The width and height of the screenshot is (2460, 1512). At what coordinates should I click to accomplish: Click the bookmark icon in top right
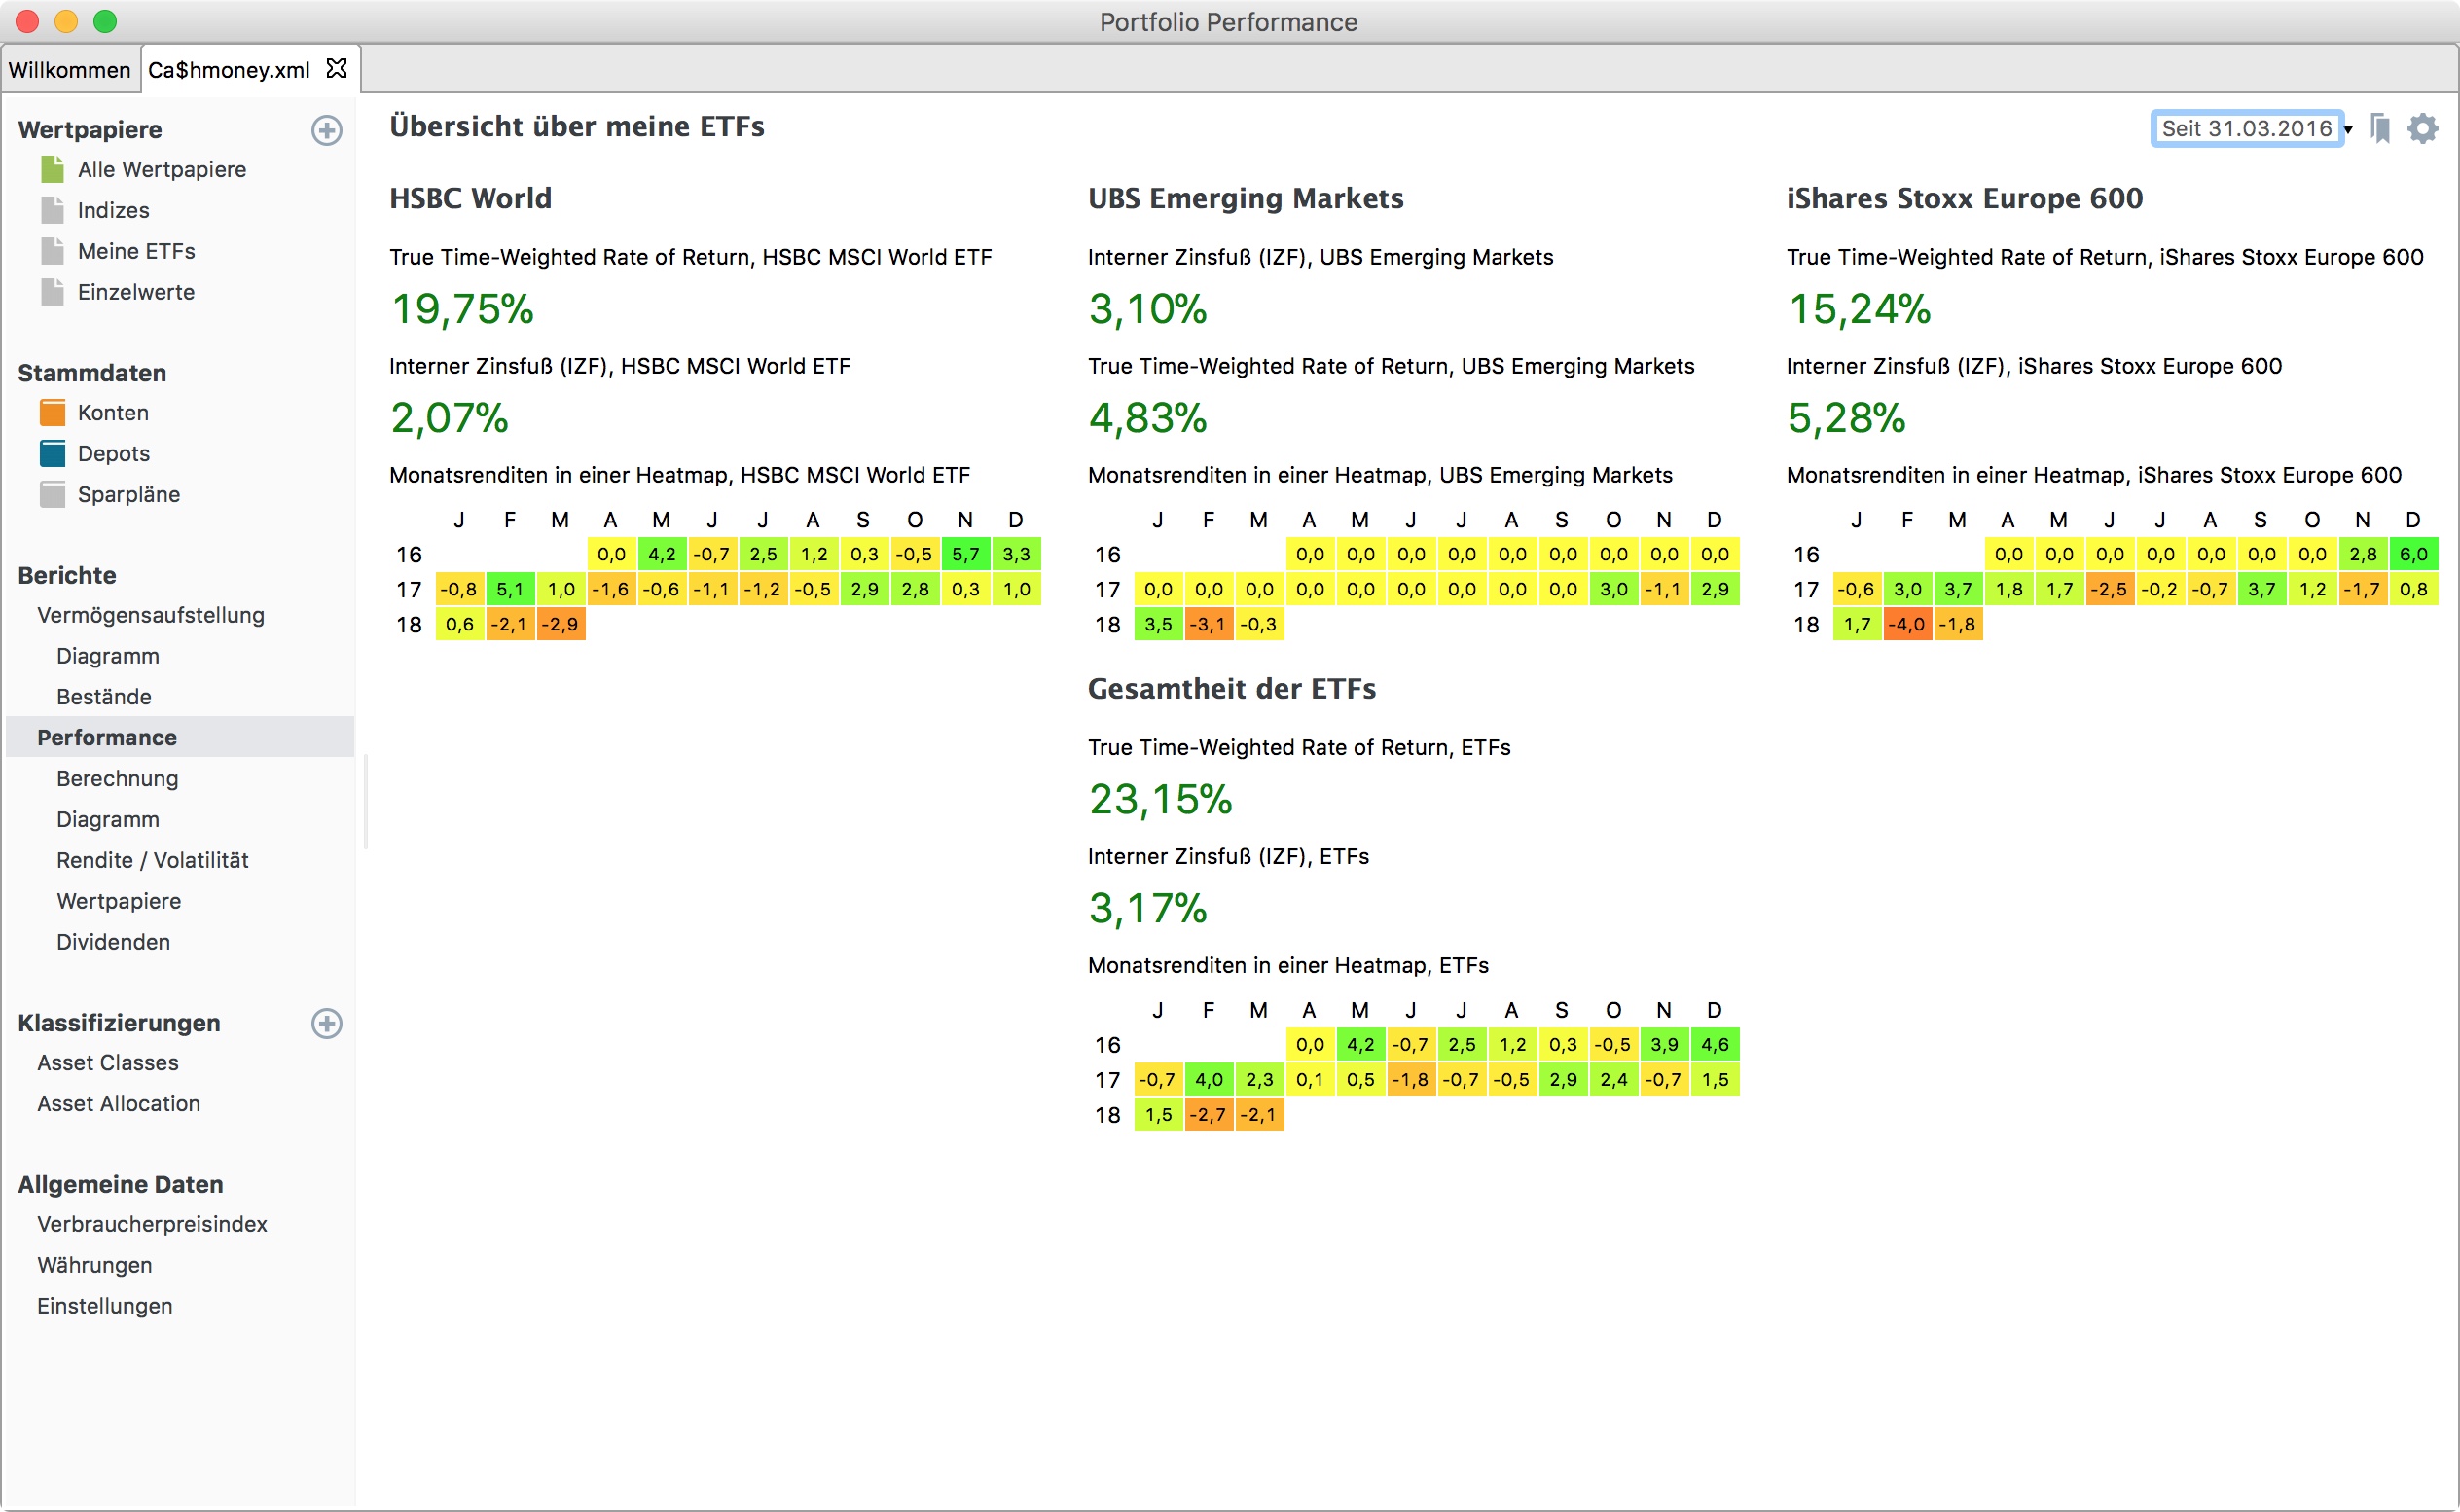coord(2380,129)
